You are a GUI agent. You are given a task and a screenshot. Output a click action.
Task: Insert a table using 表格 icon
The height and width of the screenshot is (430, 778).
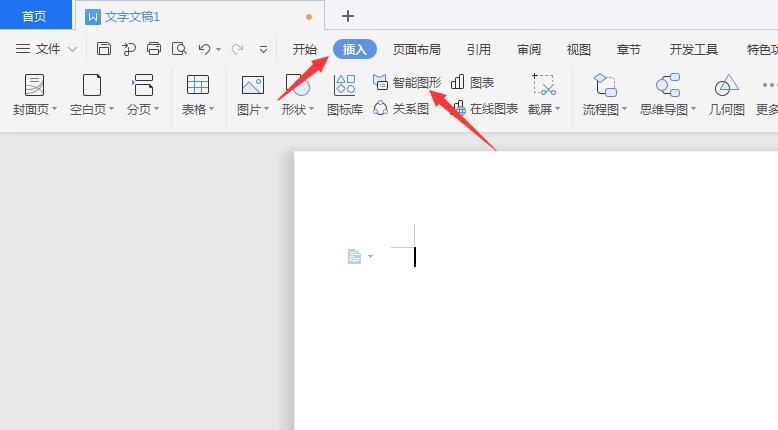198,86
